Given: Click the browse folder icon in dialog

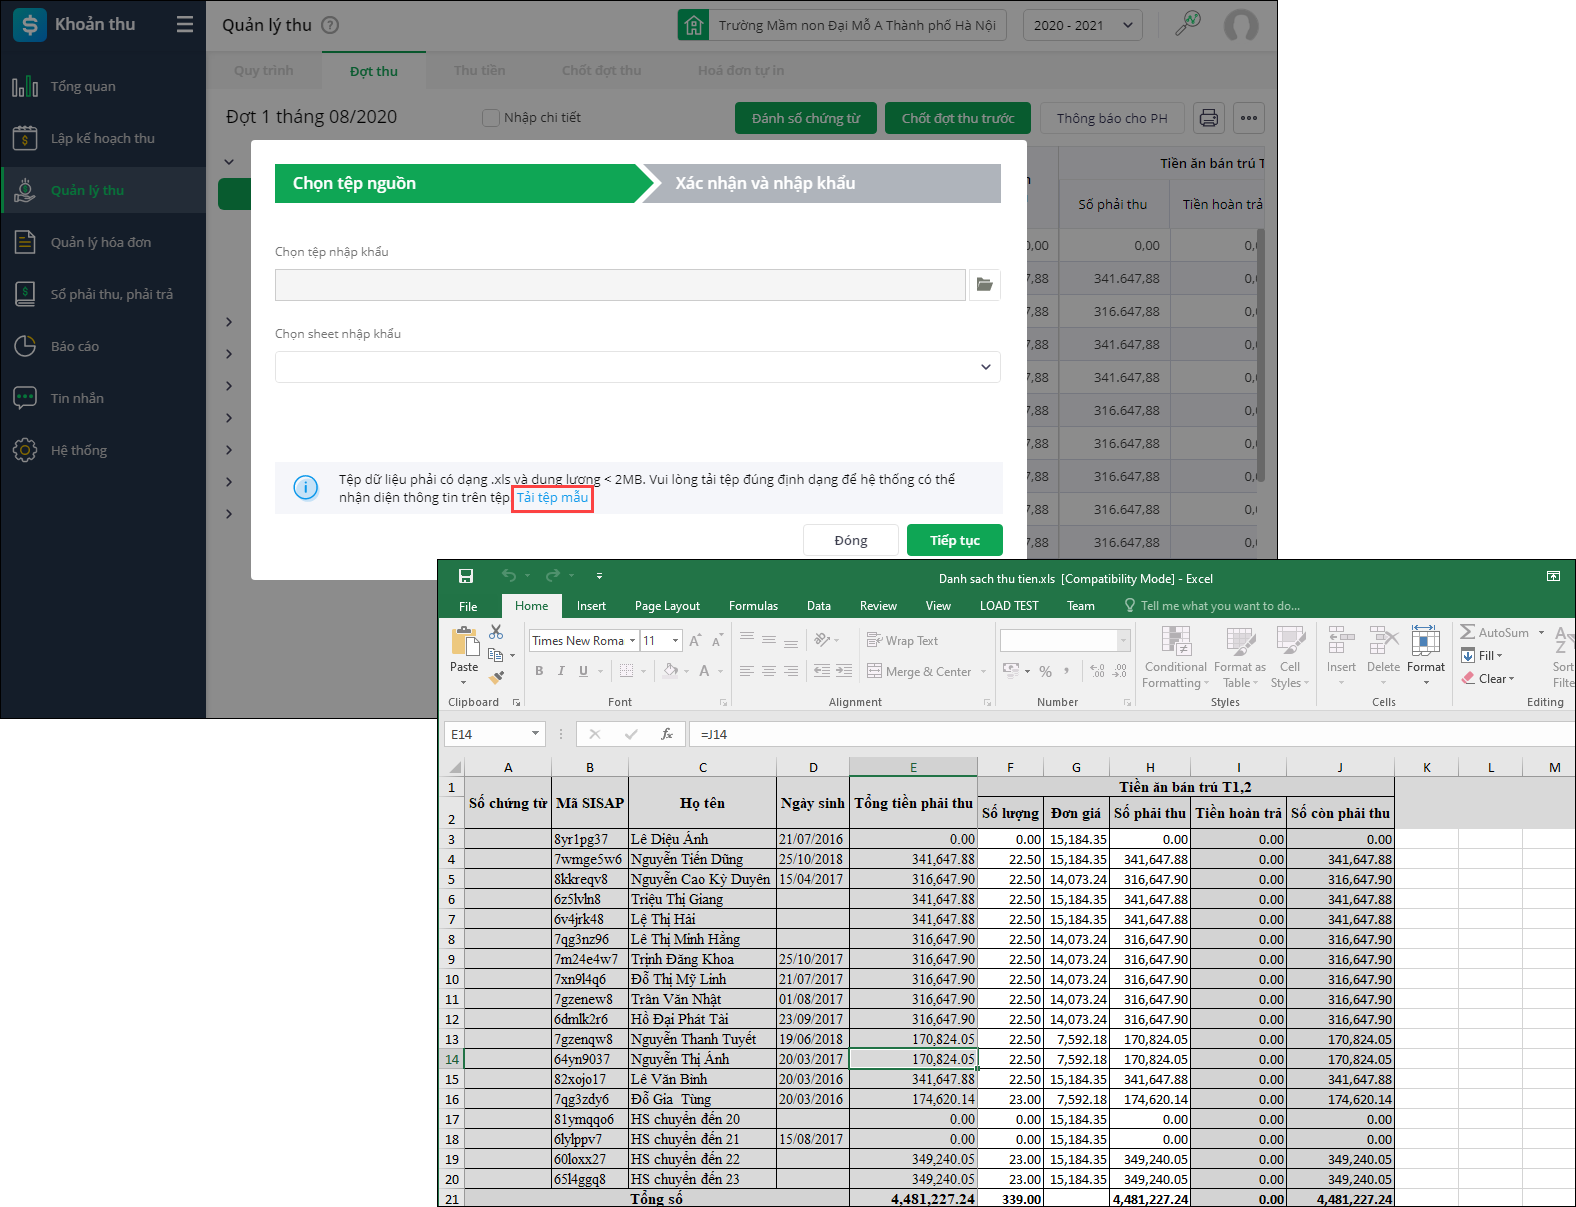Looking at the screenshot, I should (x=985, y=285).
